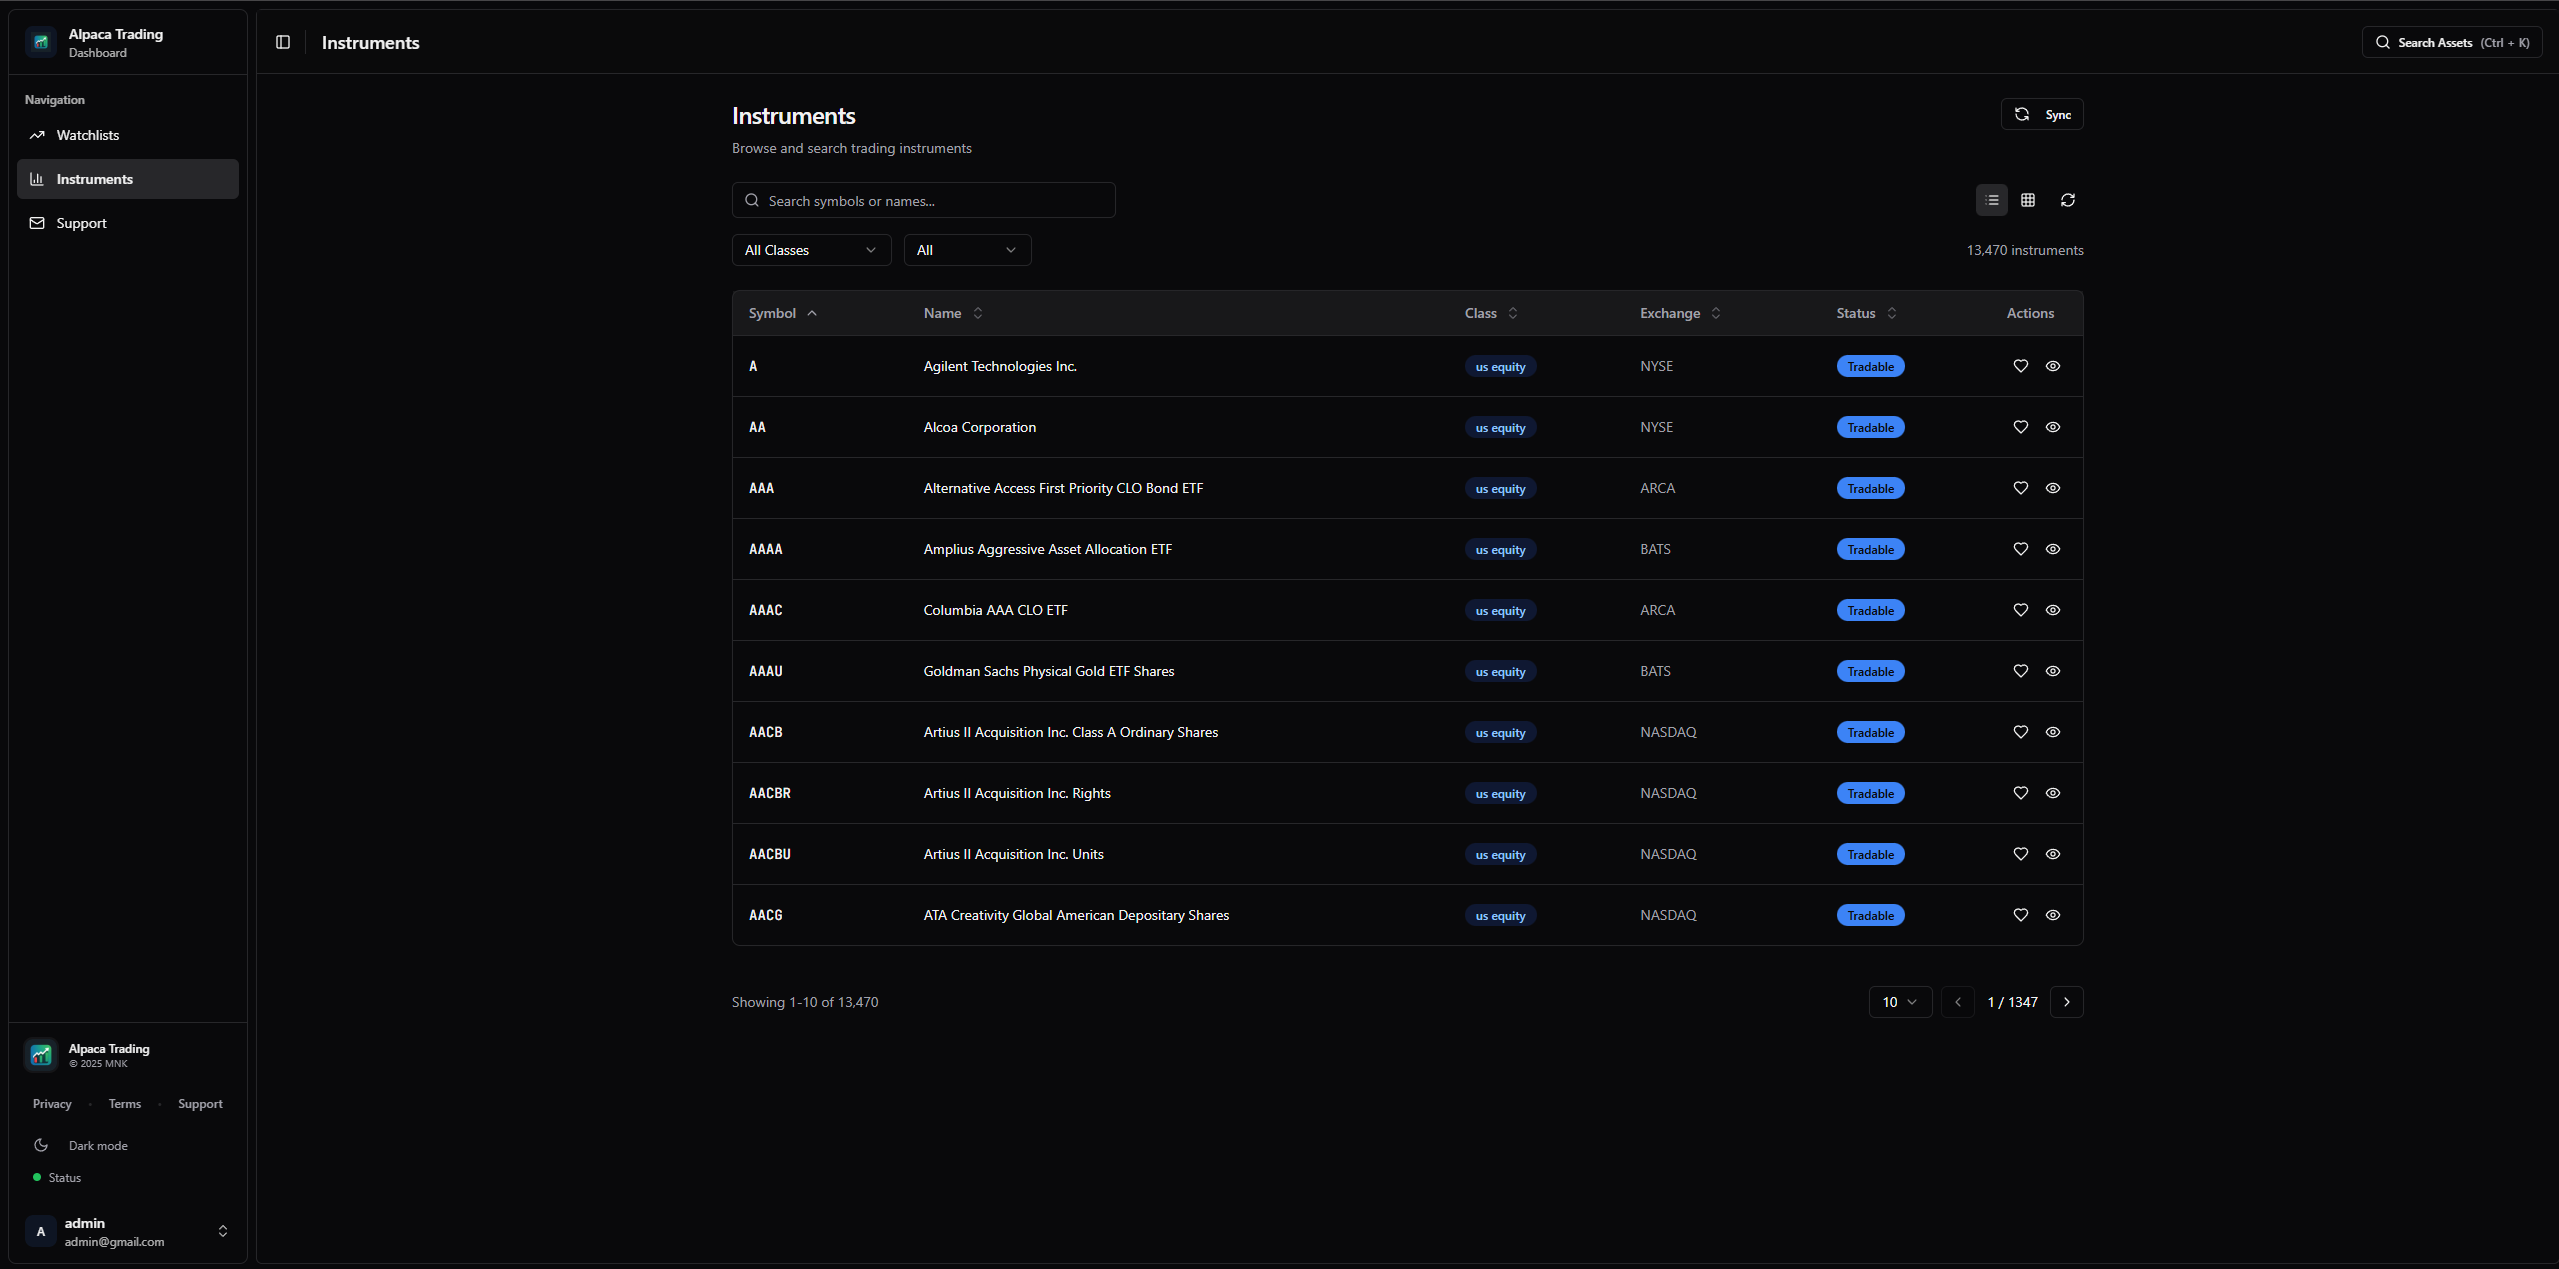Open the Terms footer link
The height and width of the screenshot is (1269, 2559).
[x=125, y=1104]
